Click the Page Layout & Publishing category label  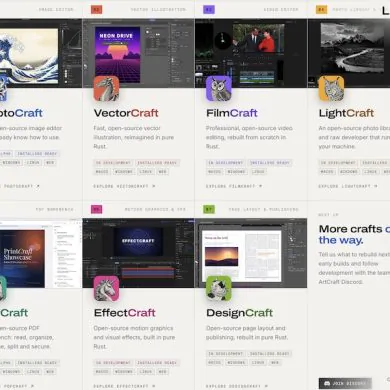click(x=264, y=209)
